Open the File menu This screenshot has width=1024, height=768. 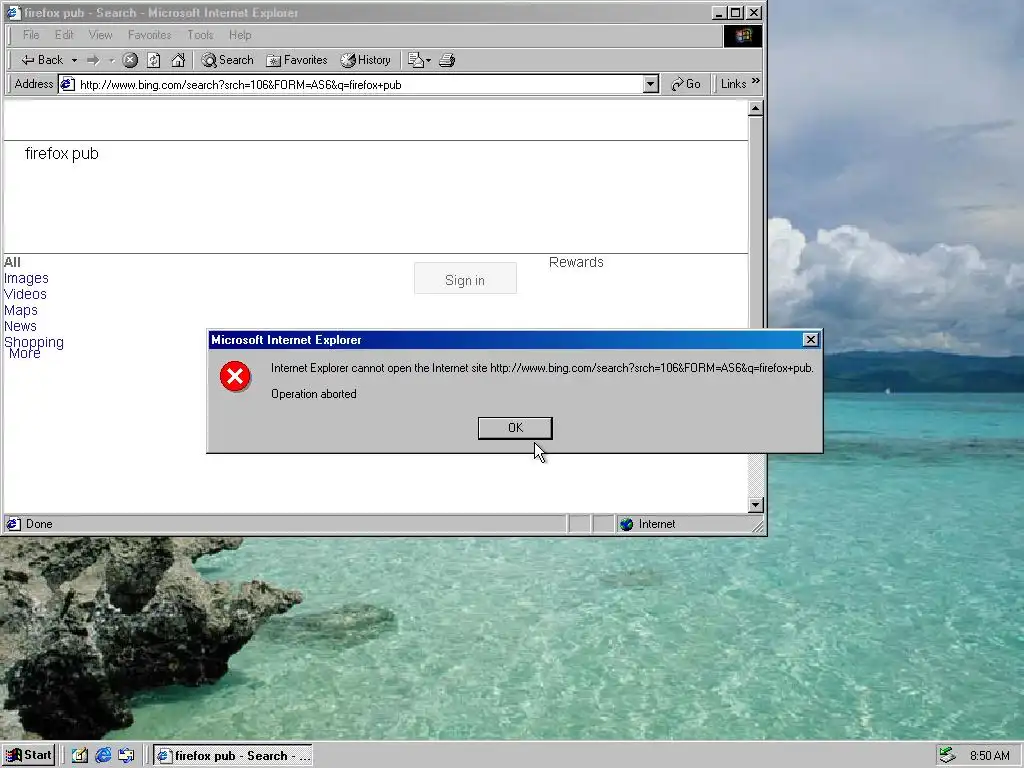[x=31, y=35]
